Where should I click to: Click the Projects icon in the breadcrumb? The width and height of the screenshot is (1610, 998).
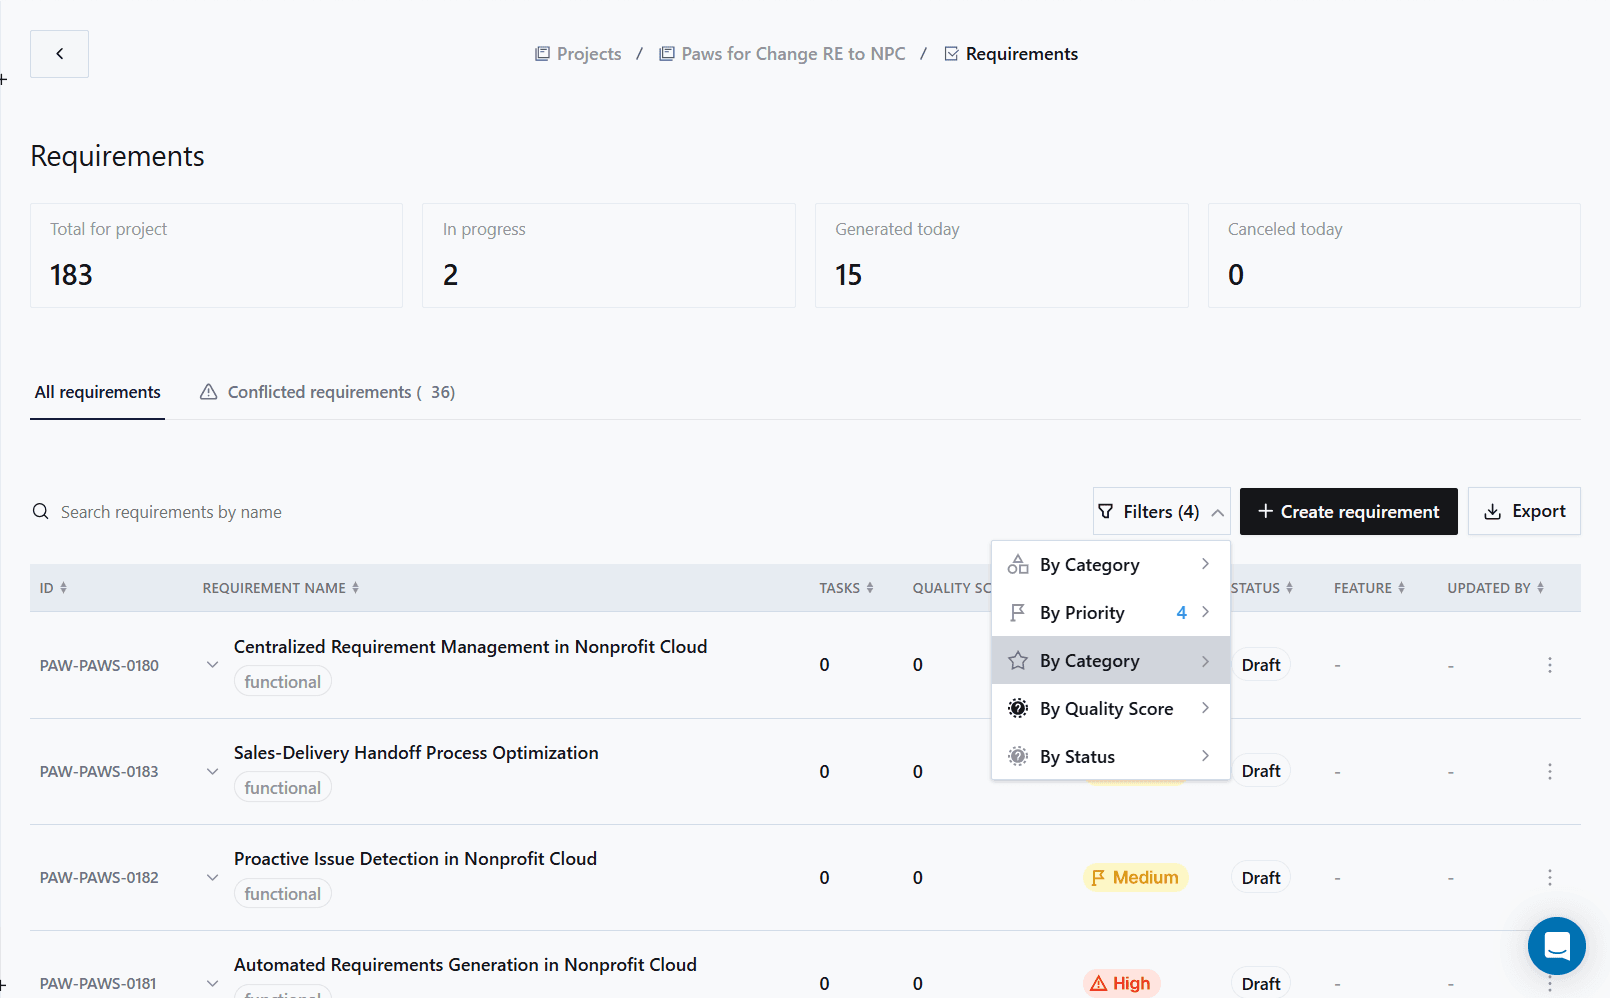click(543, 53)
